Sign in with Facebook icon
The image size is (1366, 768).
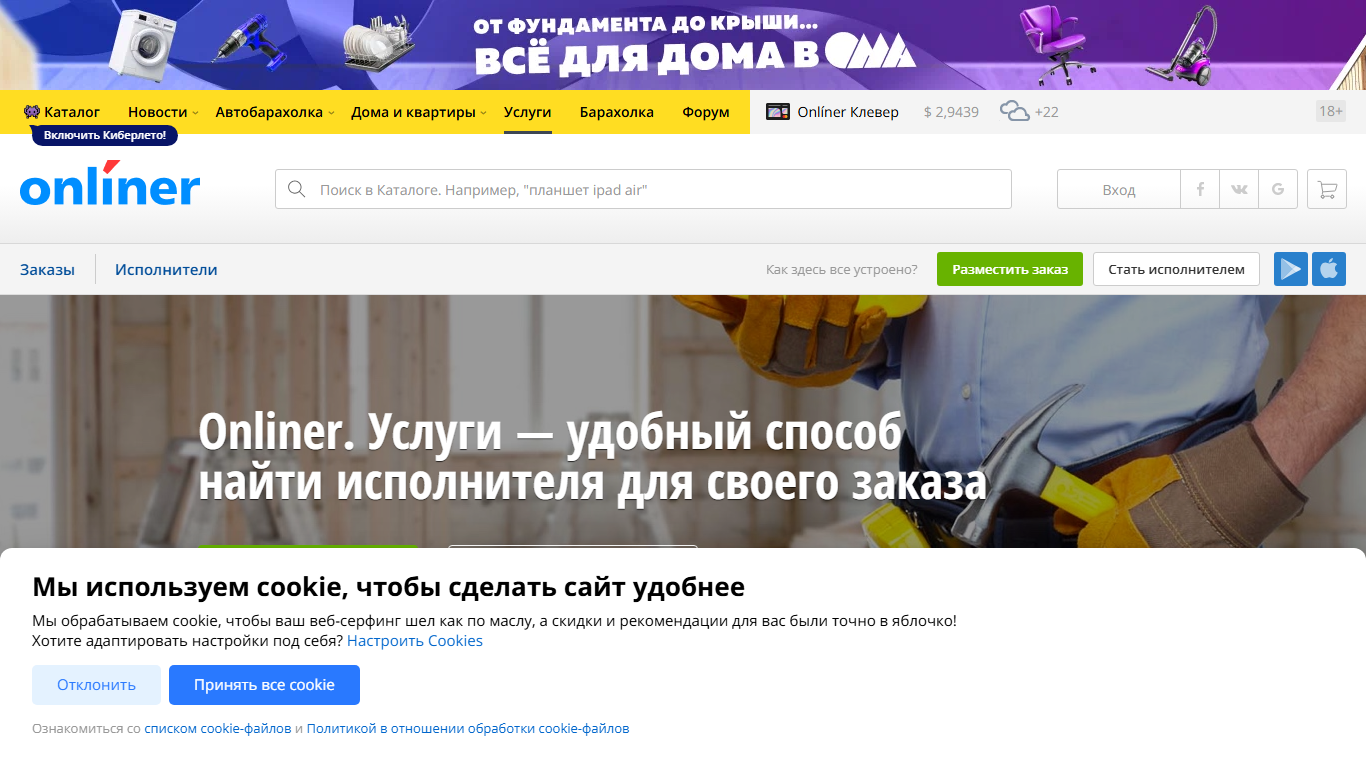pyautogui.click(x=1200, y=189)
